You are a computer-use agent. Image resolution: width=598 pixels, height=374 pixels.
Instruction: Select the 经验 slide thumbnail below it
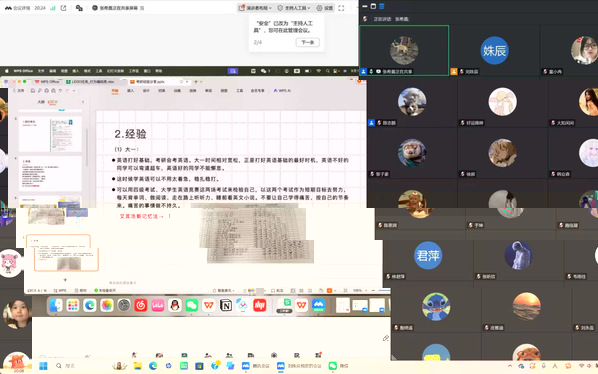[x=50, y=173]
